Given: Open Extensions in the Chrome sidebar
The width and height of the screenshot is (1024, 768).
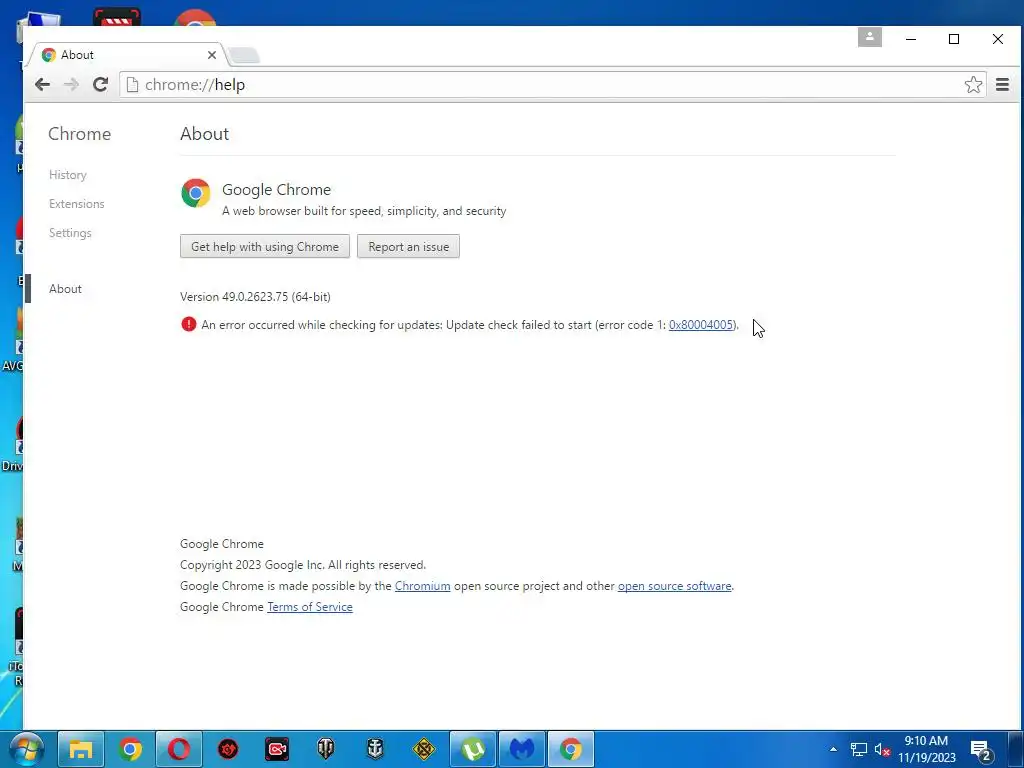Looking at the screenshot, I should point(76,204).
